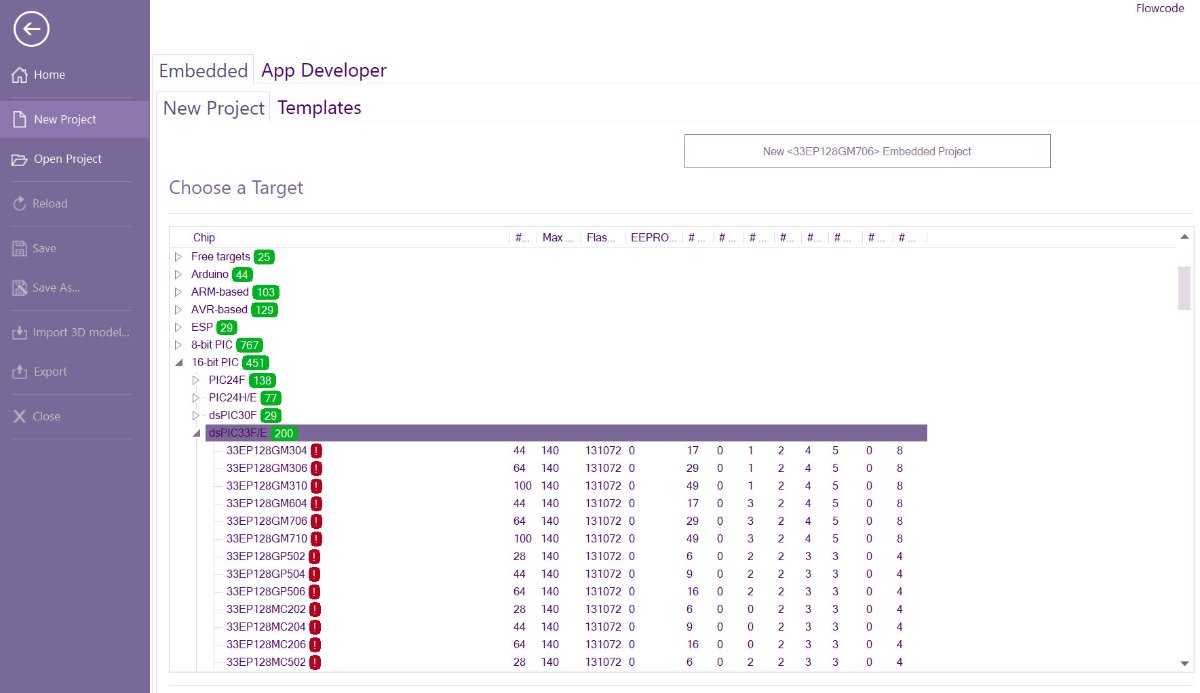This screenshot has height=693, width=1200.
Task: Sort by the Flas... column header
Action: (x=603, y=238)
